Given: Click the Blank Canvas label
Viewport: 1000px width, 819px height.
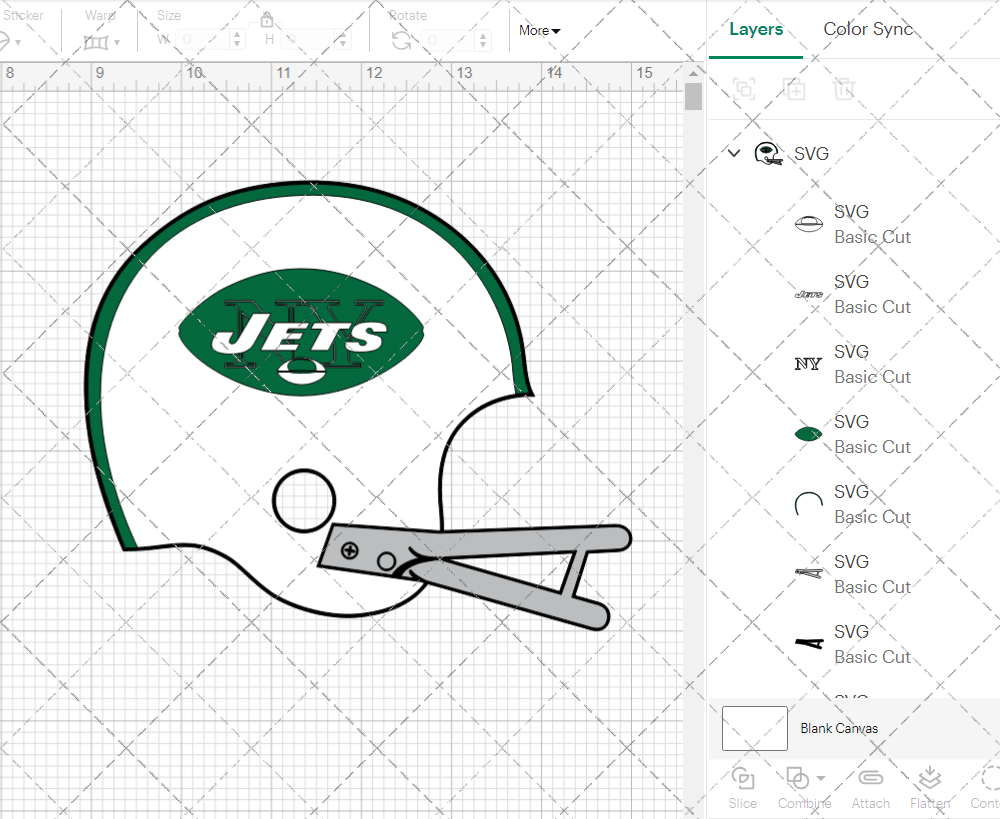Looking at the screenshot, I should click(839, 728).
